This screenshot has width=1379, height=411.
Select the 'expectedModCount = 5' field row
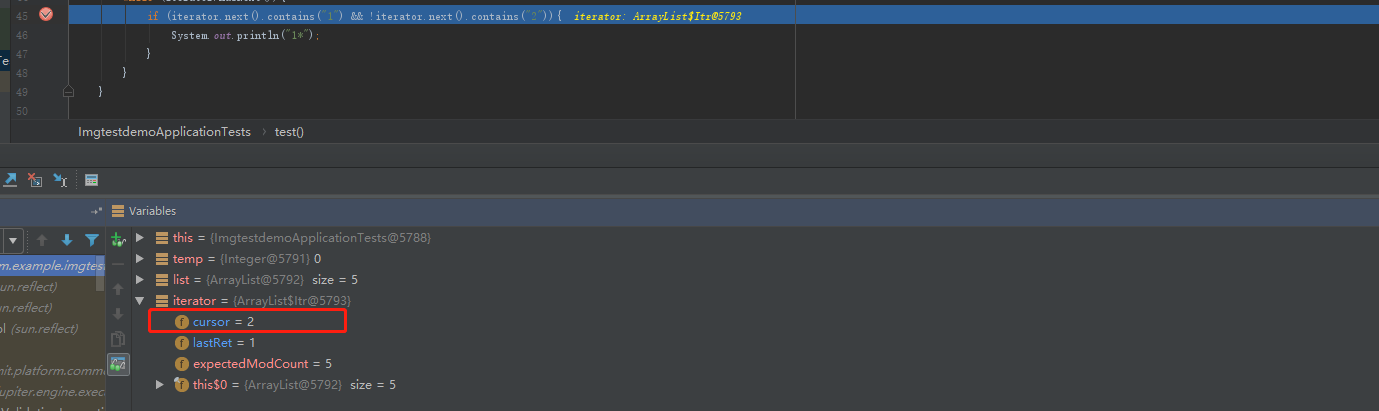(x=253, y=364)
